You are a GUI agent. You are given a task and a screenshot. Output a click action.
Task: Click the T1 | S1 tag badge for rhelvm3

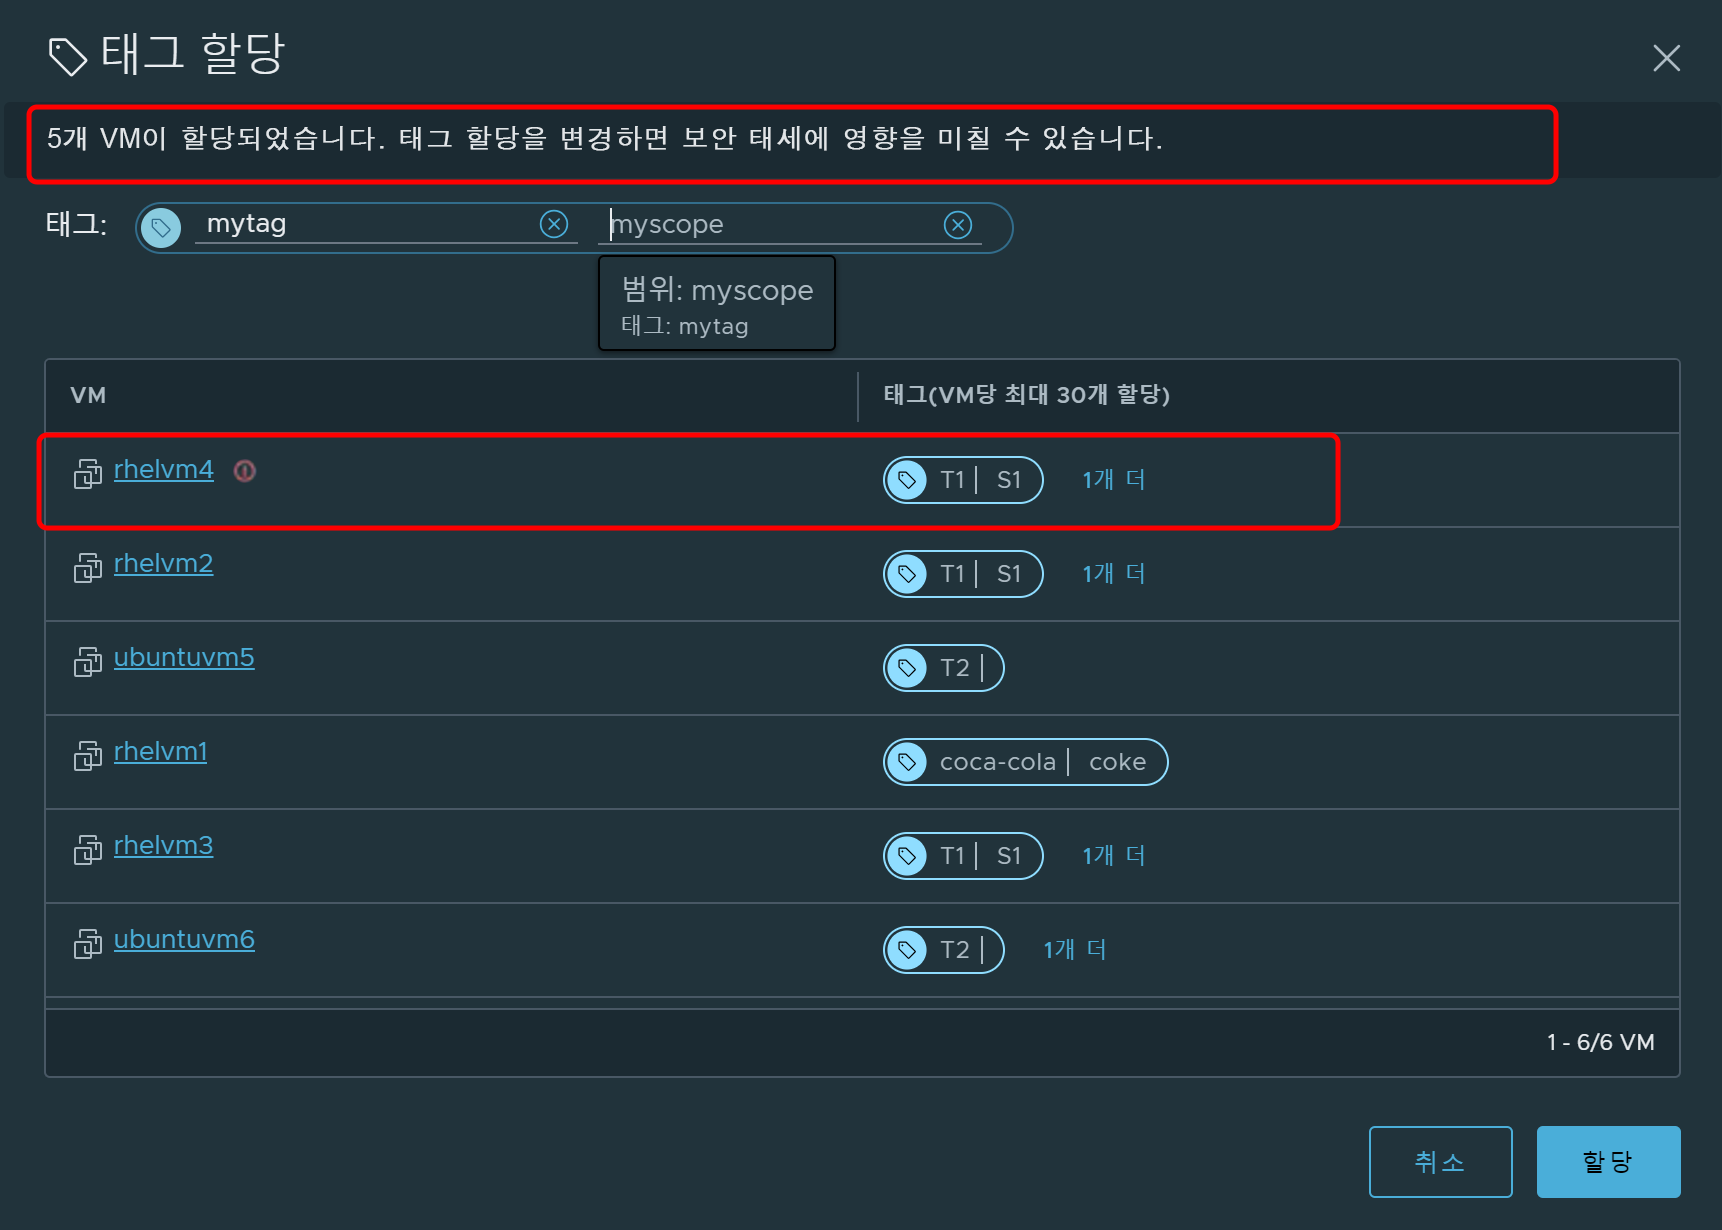point(963,856)
